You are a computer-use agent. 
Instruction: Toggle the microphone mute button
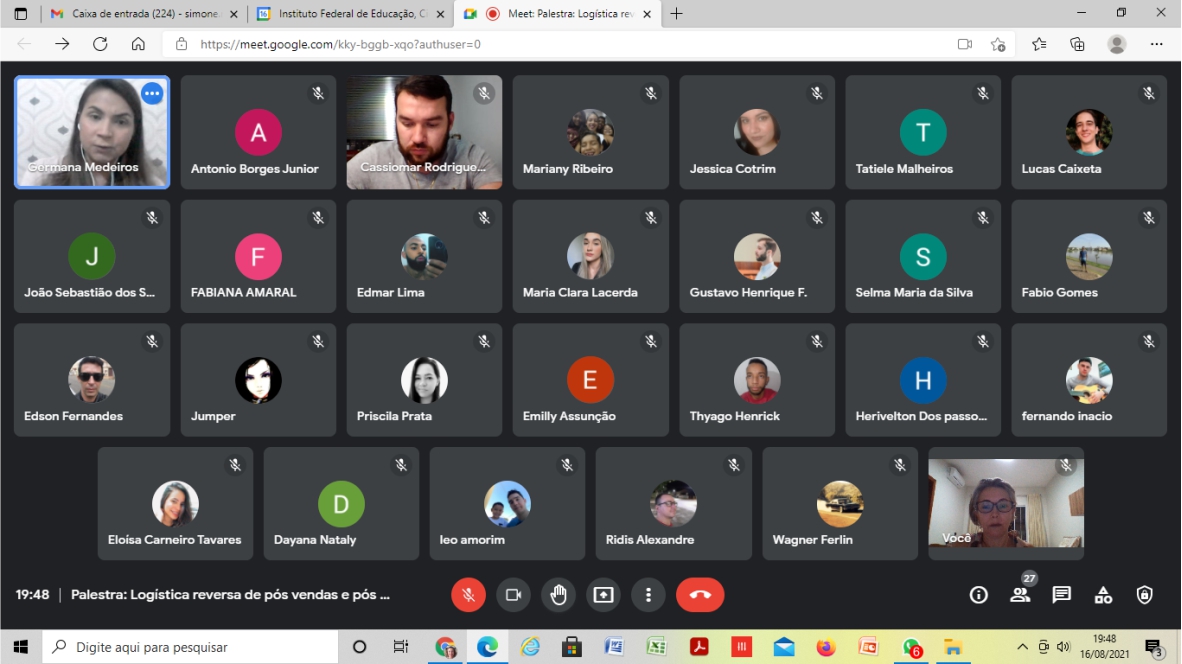(468, 595)
